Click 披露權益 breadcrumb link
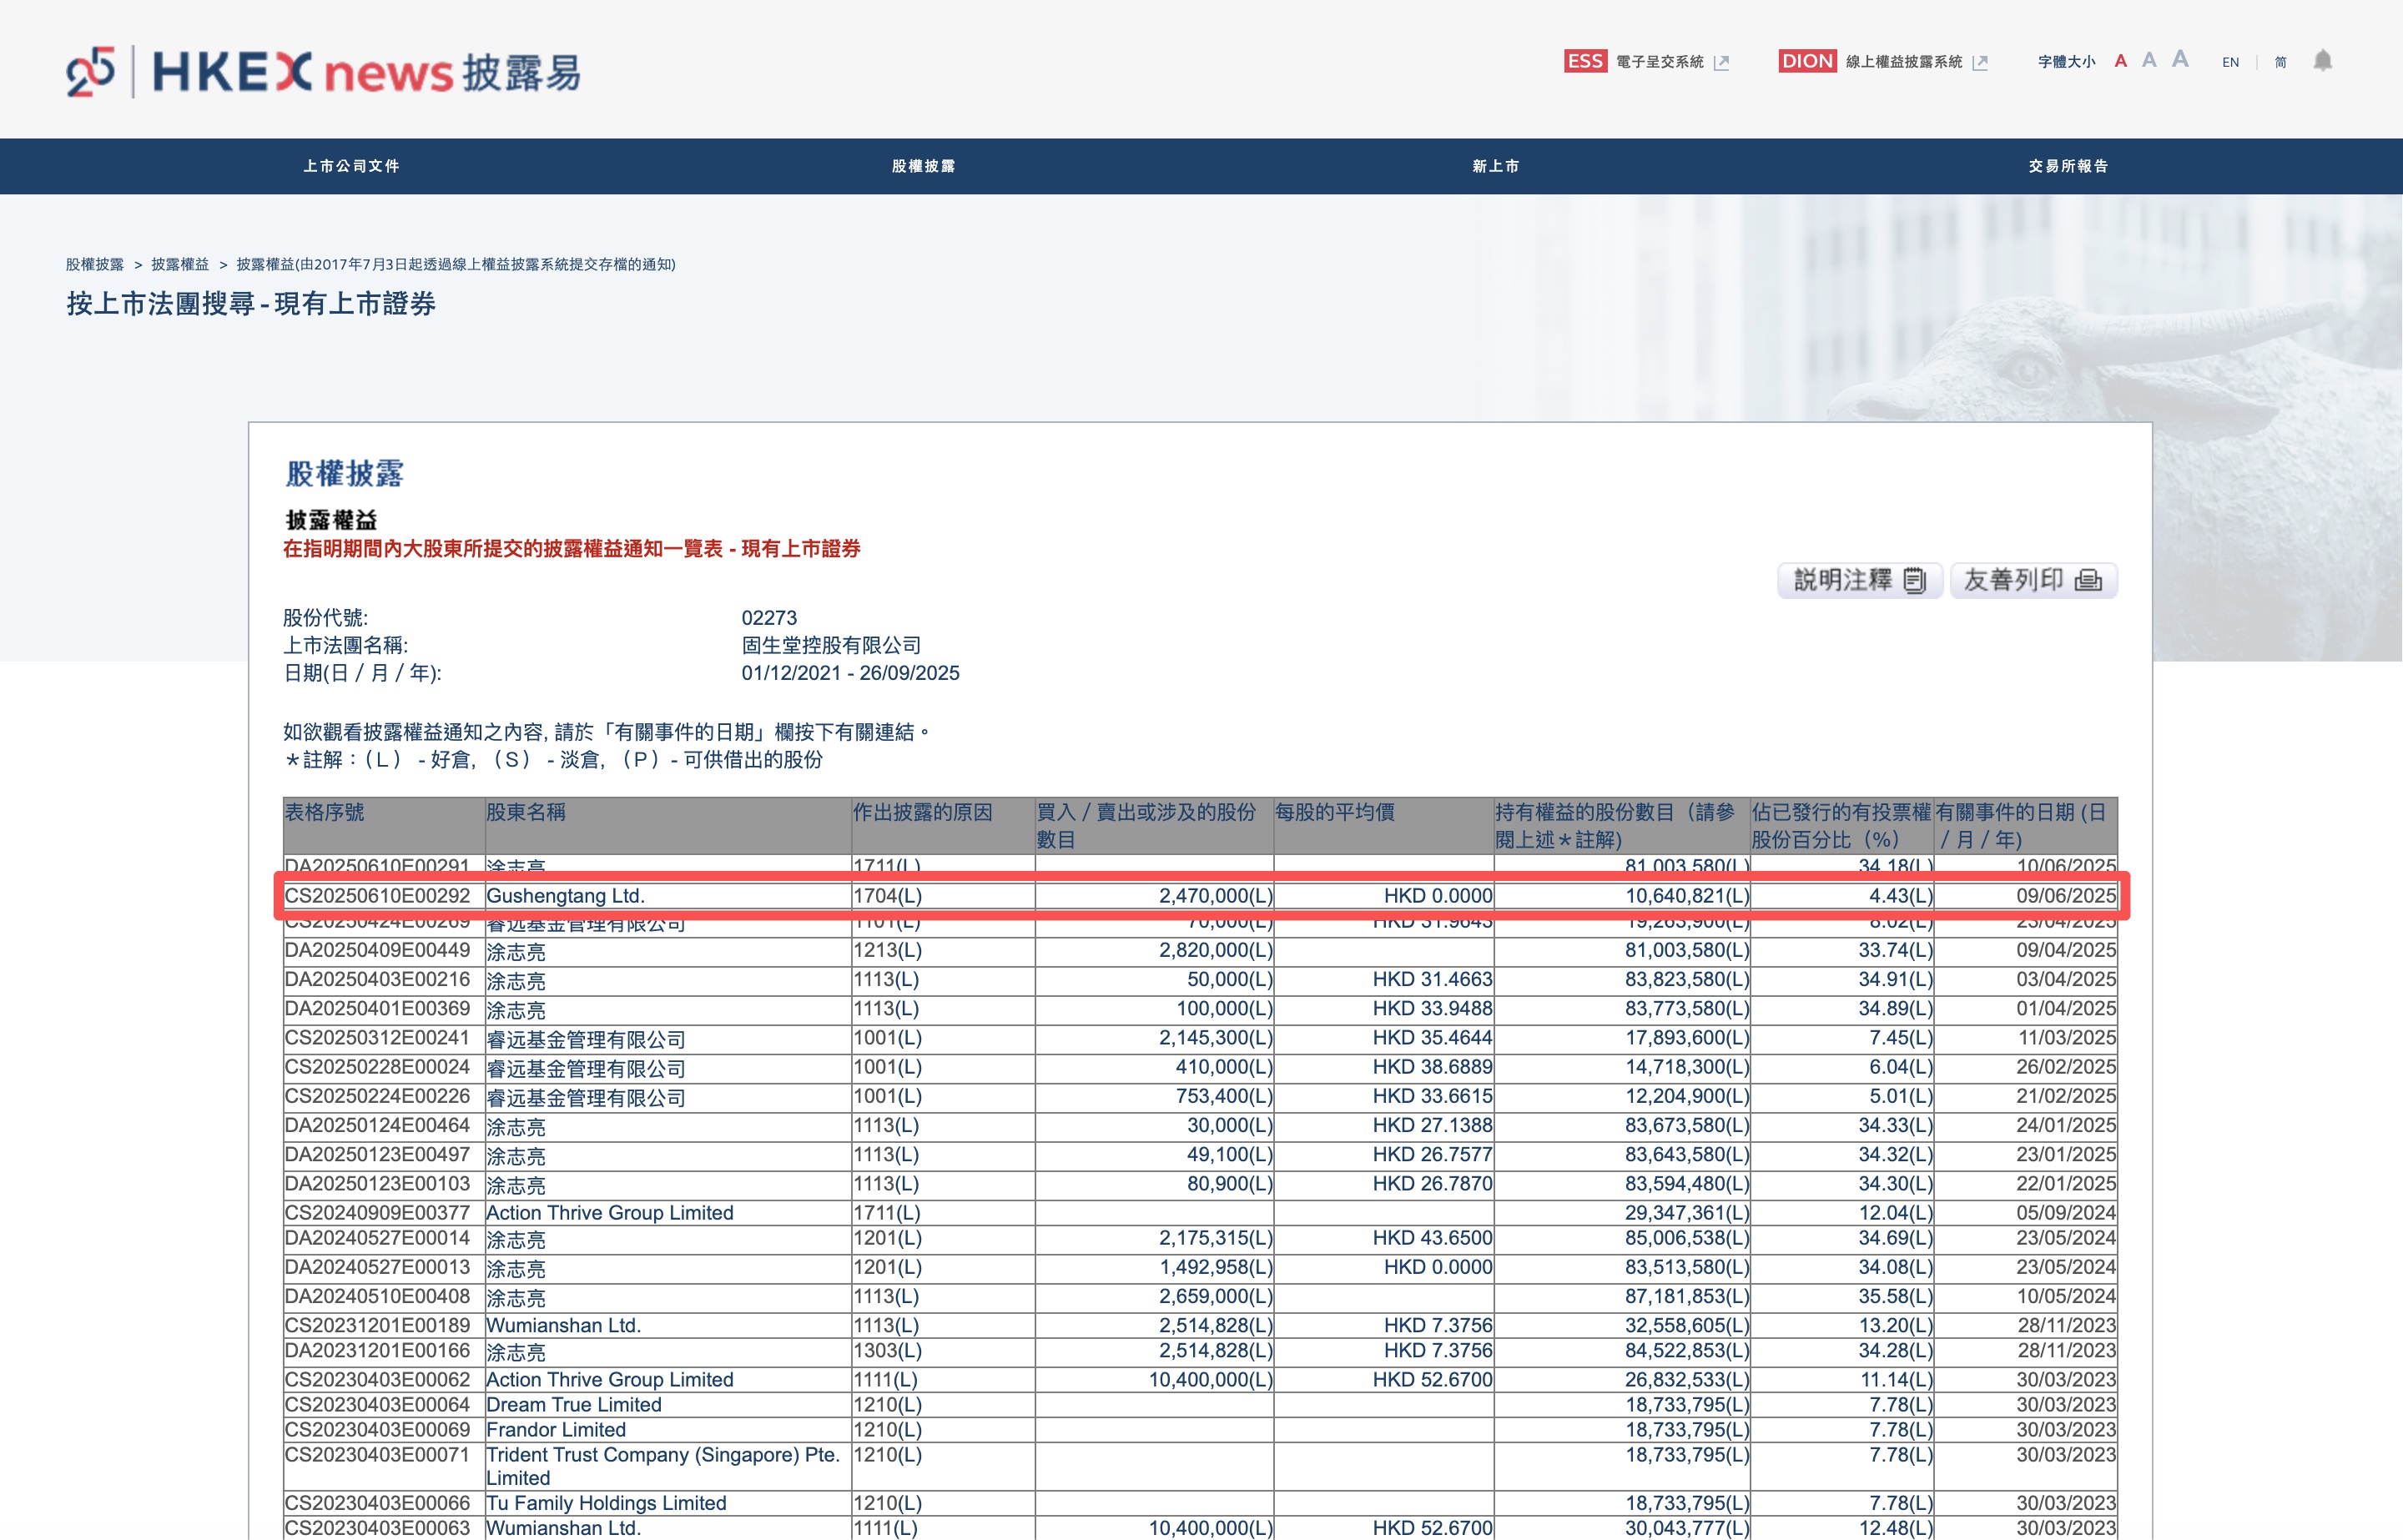Screen dimensions: 2403x1540 pyautogui.click(x=180, y=264)
